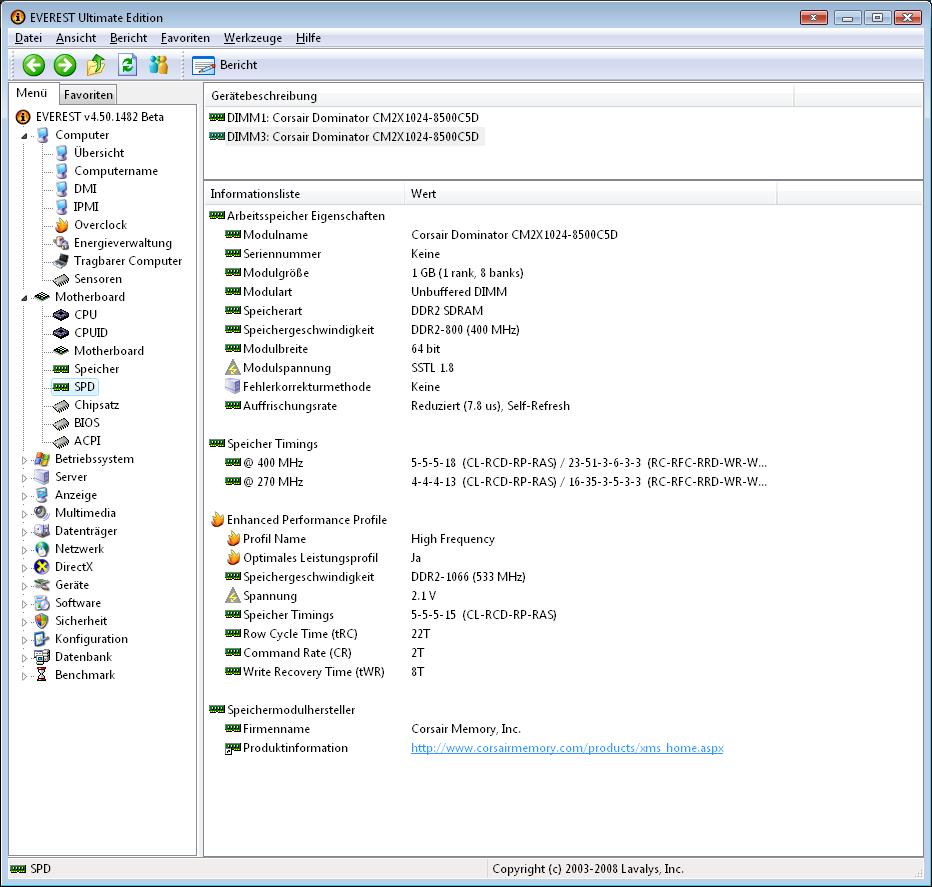
Task: Open the Bericht report toolbar button
Action: coord(225,65)
